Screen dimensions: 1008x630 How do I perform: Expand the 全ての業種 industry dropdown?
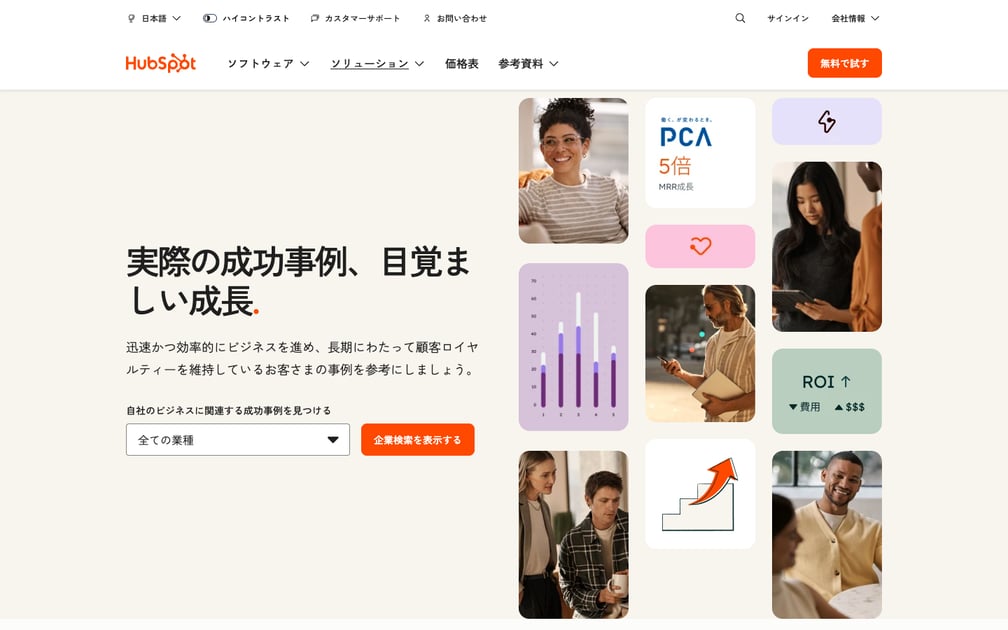pyautogui.click(x=238, y=440)
